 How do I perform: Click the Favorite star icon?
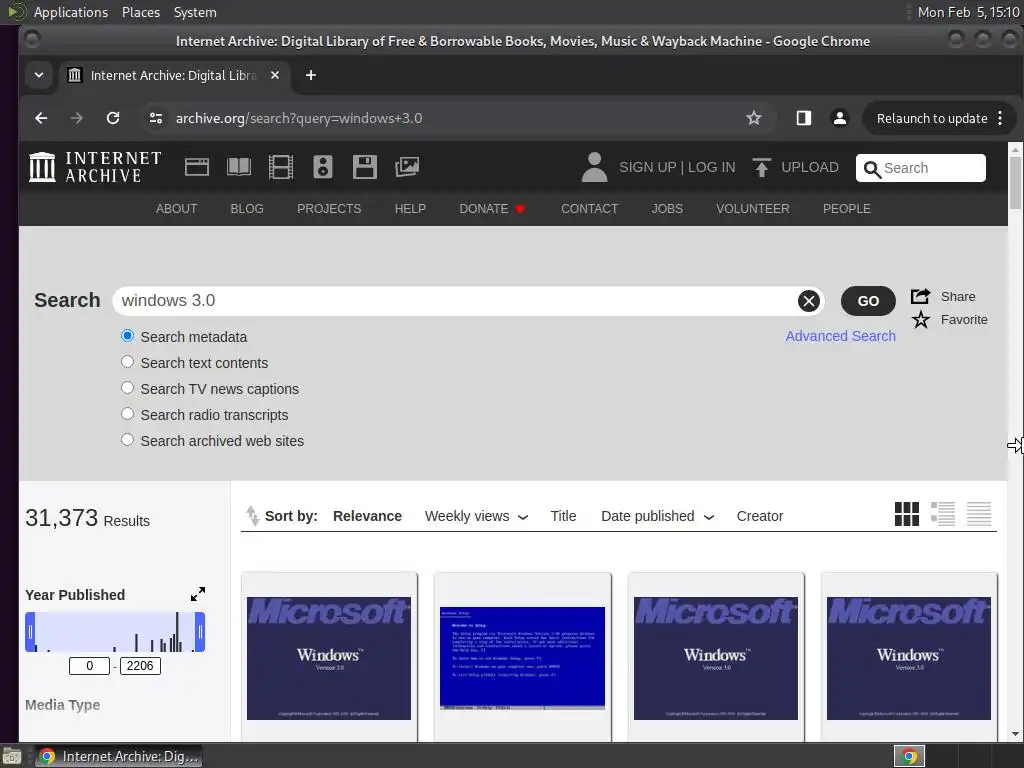(x=921, y=320)
